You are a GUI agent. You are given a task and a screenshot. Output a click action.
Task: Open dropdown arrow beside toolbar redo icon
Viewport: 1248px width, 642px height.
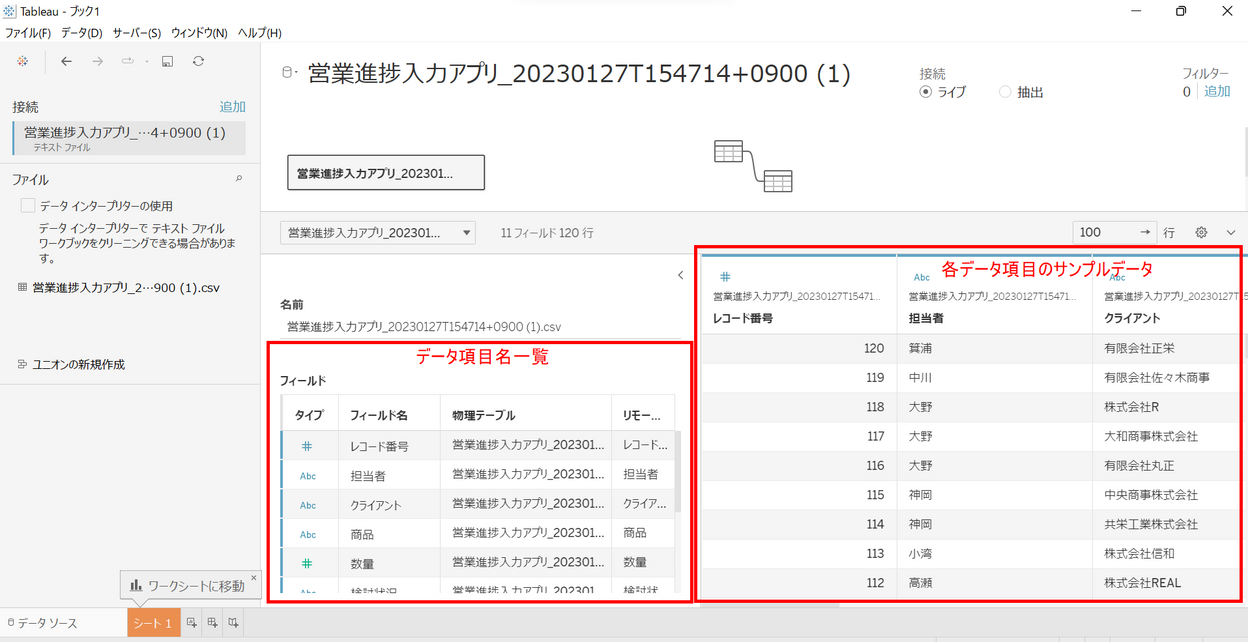(x=146, y=62)
